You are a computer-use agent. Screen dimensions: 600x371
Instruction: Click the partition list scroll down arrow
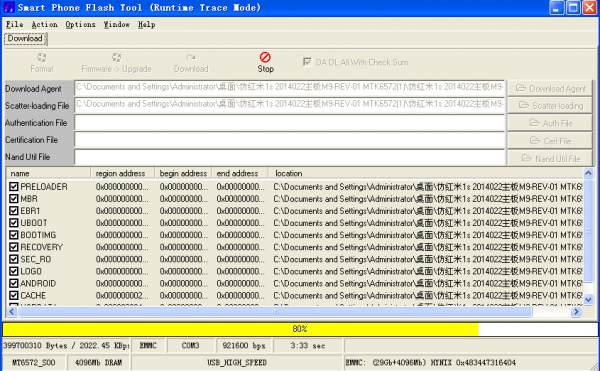point(589,299)
